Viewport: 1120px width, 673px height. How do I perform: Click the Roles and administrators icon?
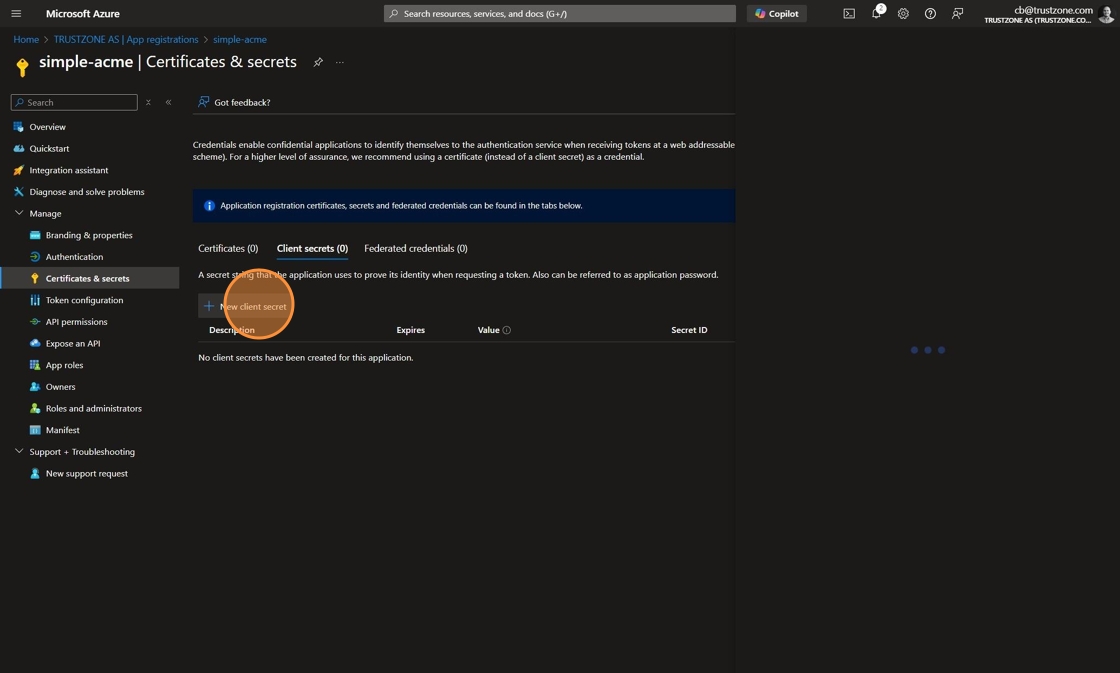pyautogui.click(x=35, y=408)
